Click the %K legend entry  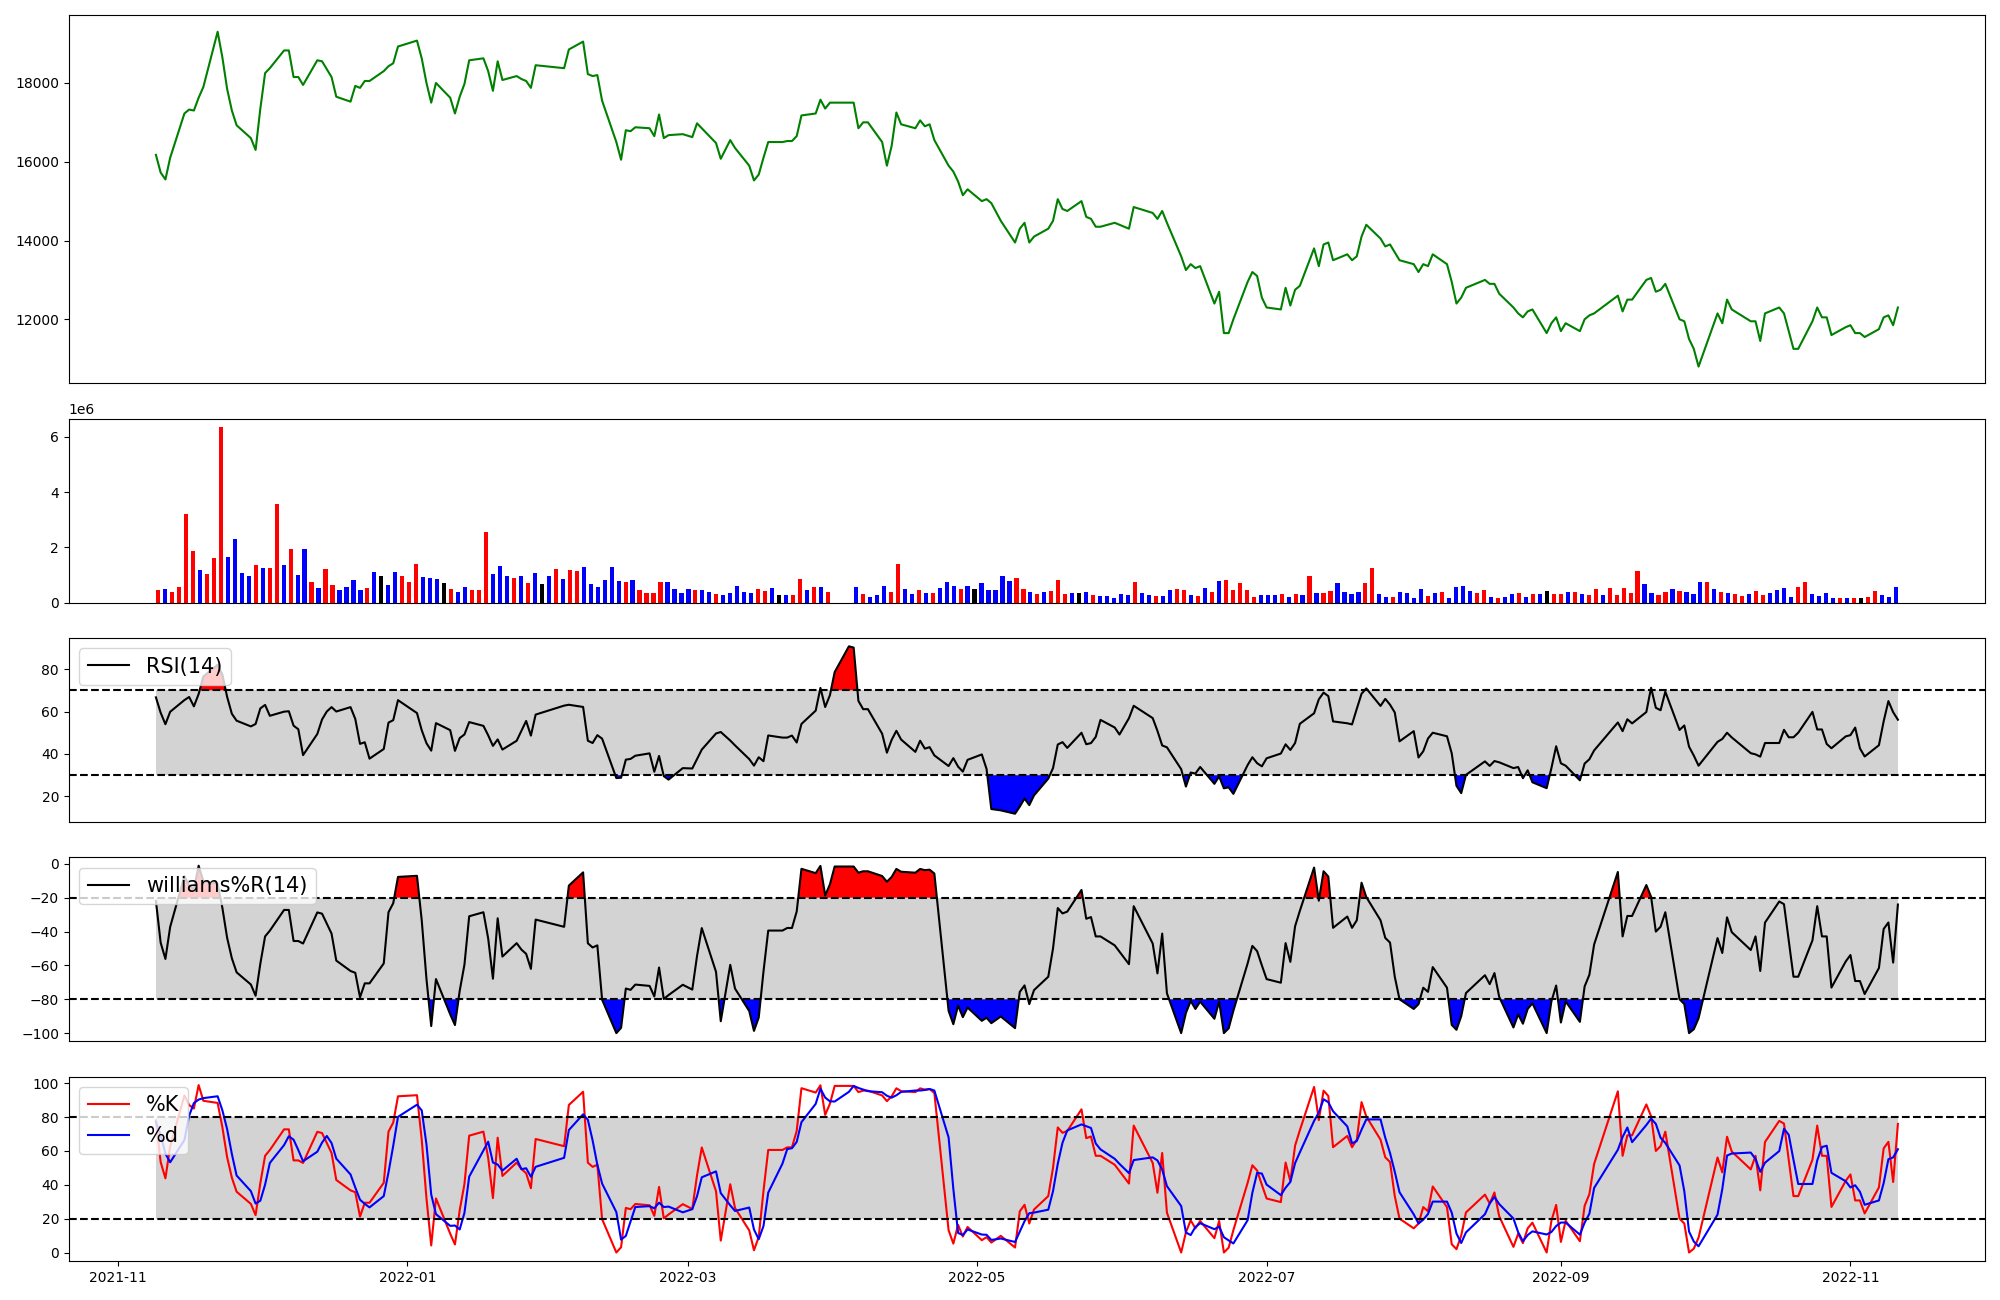[162, 1104]
